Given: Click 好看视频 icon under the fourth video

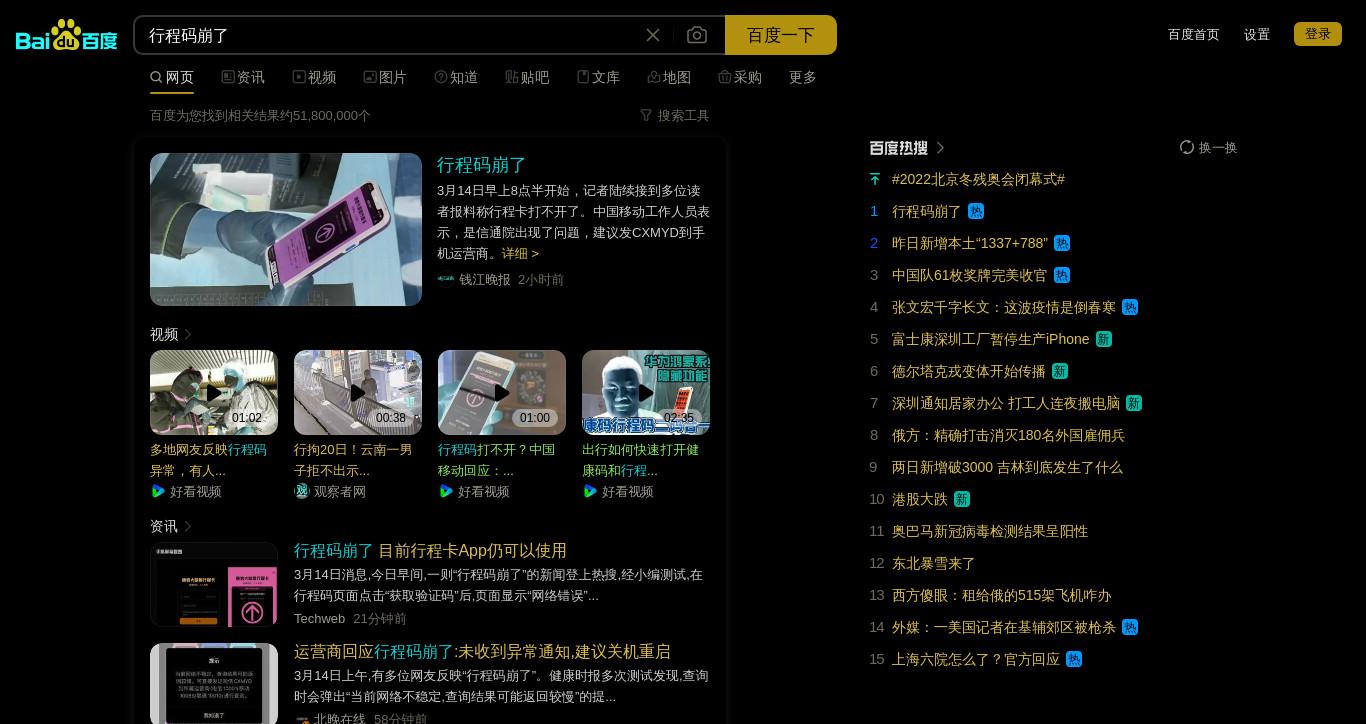Looking at the screenshot, I should tap(590, 491).
